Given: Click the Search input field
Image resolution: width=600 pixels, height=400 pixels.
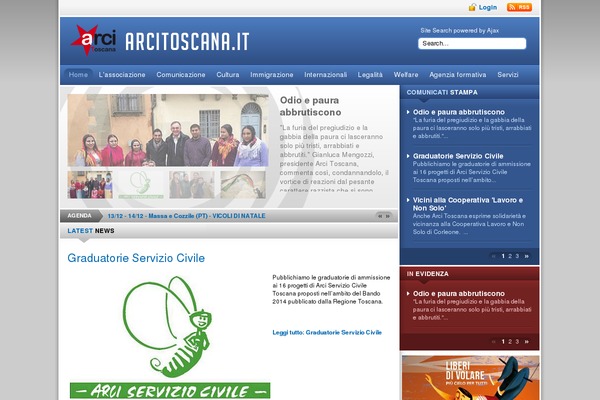Looking at the screenshot, I should coord(472,43).
